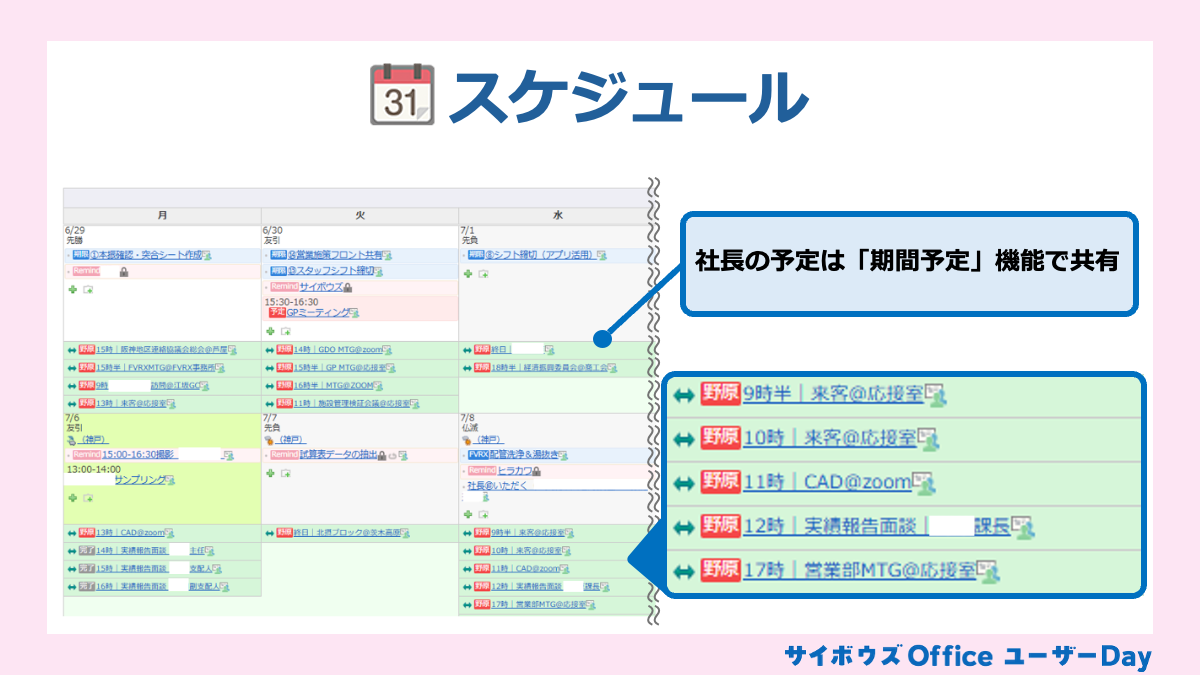The width and height of the screenshot is (1200, 675).
Task: Click the folder-add icon under 6/29
Action: (x=88, y=289)
